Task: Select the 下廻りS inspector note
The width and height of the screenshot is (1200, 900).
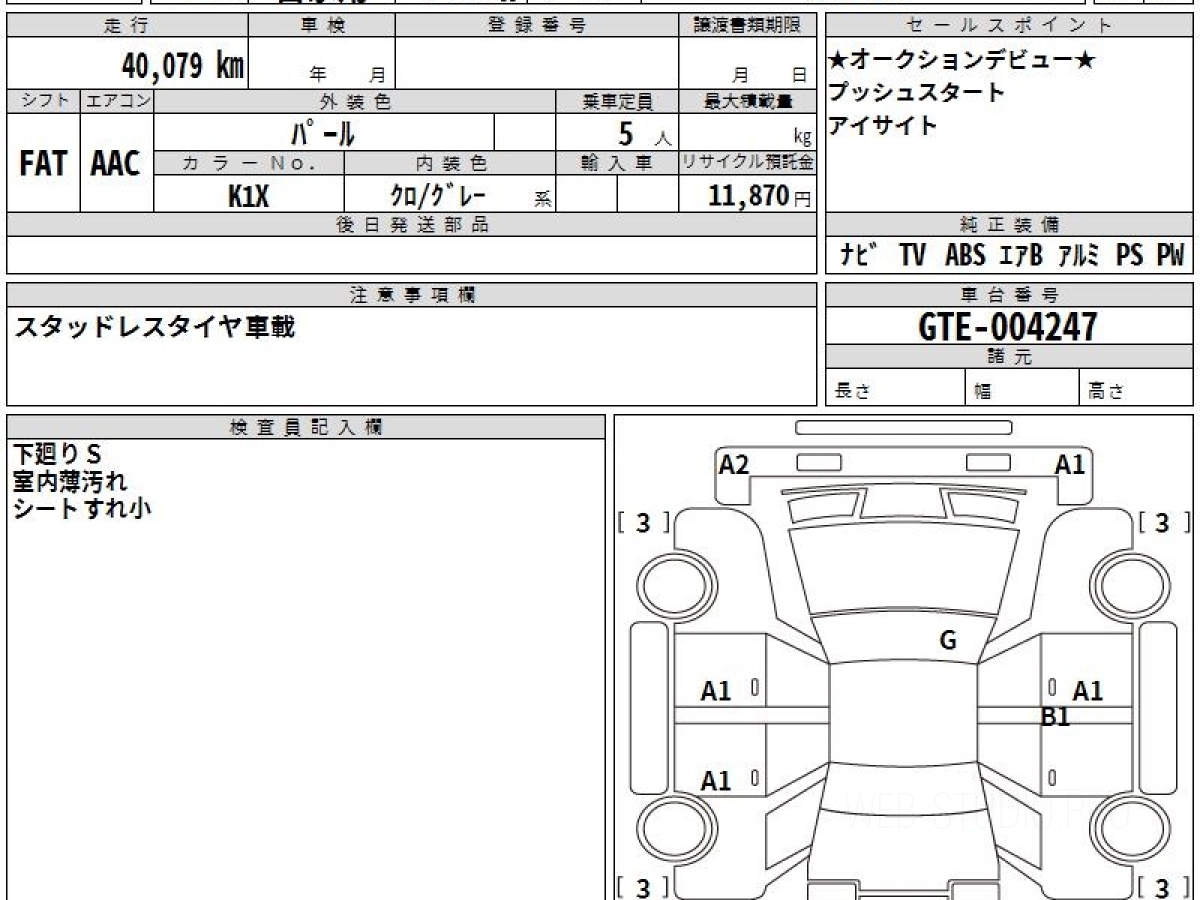Action: (x=58, y=454)
